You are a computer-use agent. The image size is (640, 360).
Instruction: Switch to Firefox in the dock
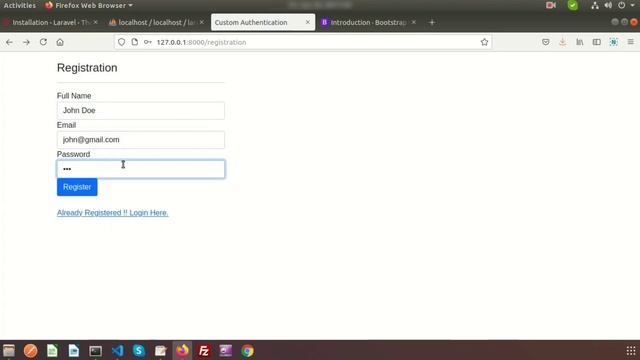click(182, 351)
